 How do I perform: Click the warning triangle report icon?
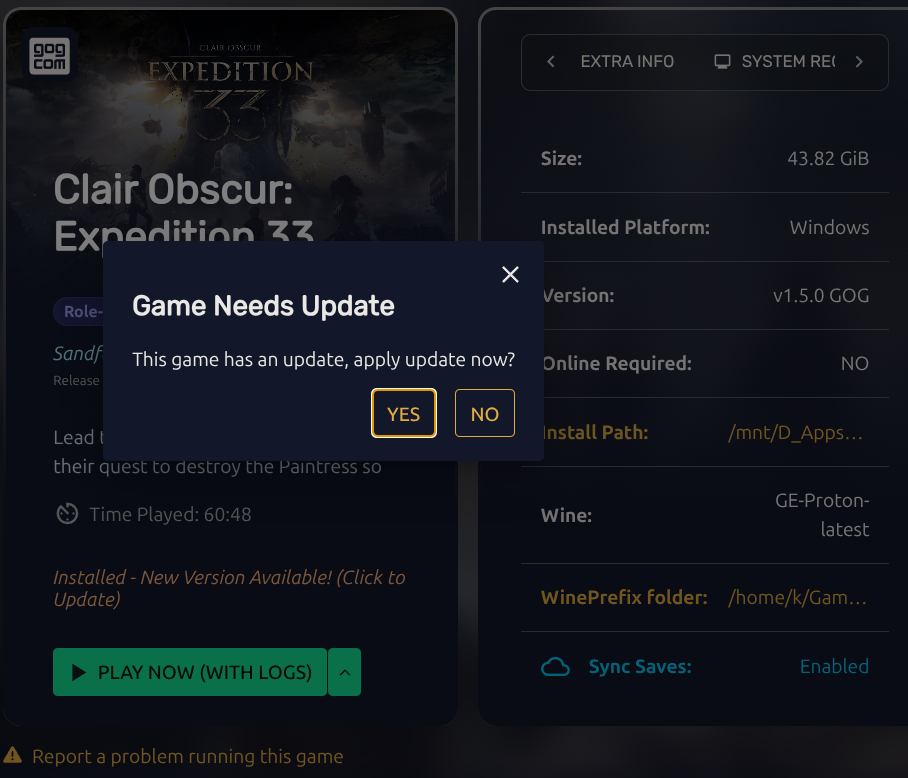[x=12, y=755]
